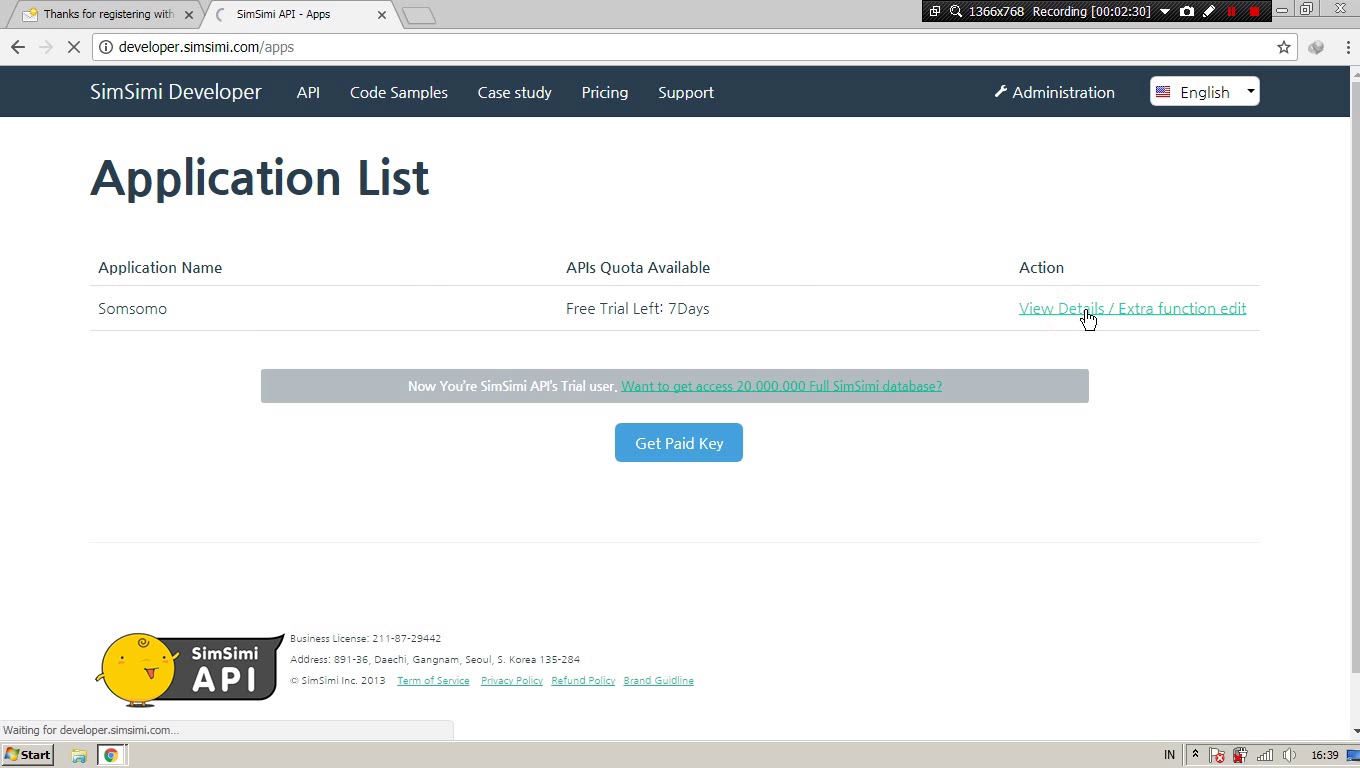Click the APIs Quota Available column header

(x=638, y=267)
